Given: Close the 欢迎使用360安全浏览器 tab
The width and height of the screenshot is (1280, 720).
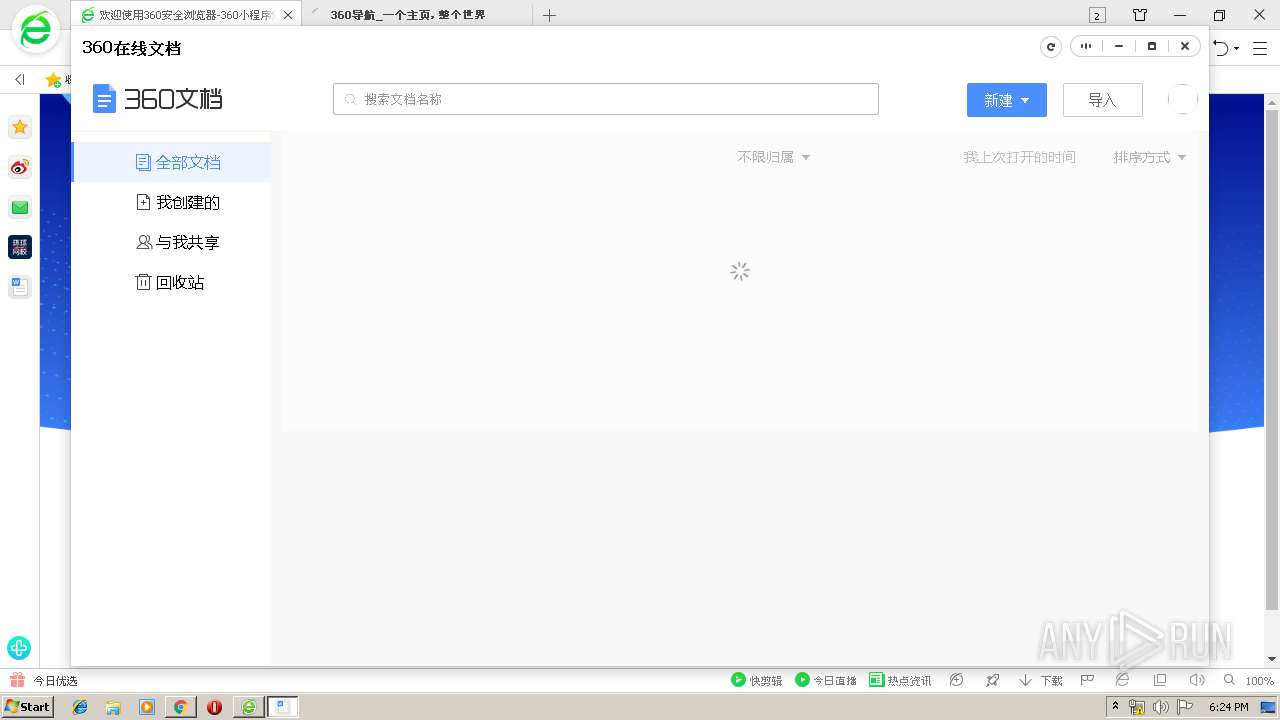Looking at the screenshot, I should (289, 15).
